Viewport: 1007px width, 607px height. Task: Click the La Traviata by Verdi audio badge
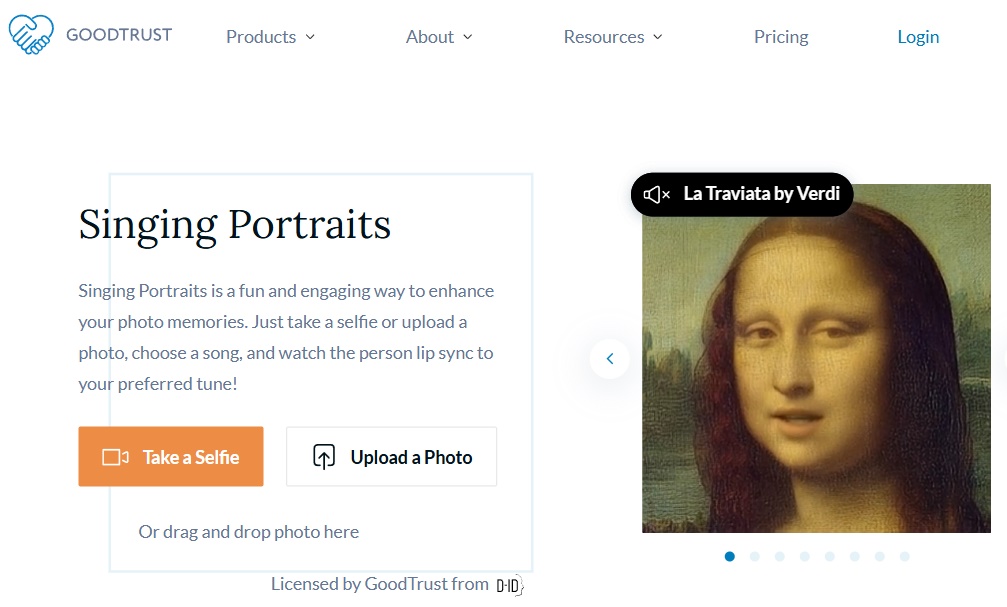click(742, 194)
